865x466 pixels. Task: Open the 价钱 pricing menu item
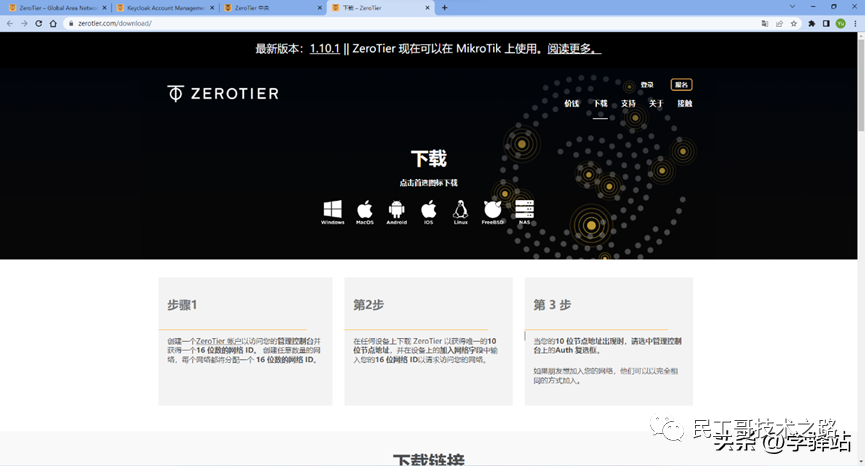point(572,103)
